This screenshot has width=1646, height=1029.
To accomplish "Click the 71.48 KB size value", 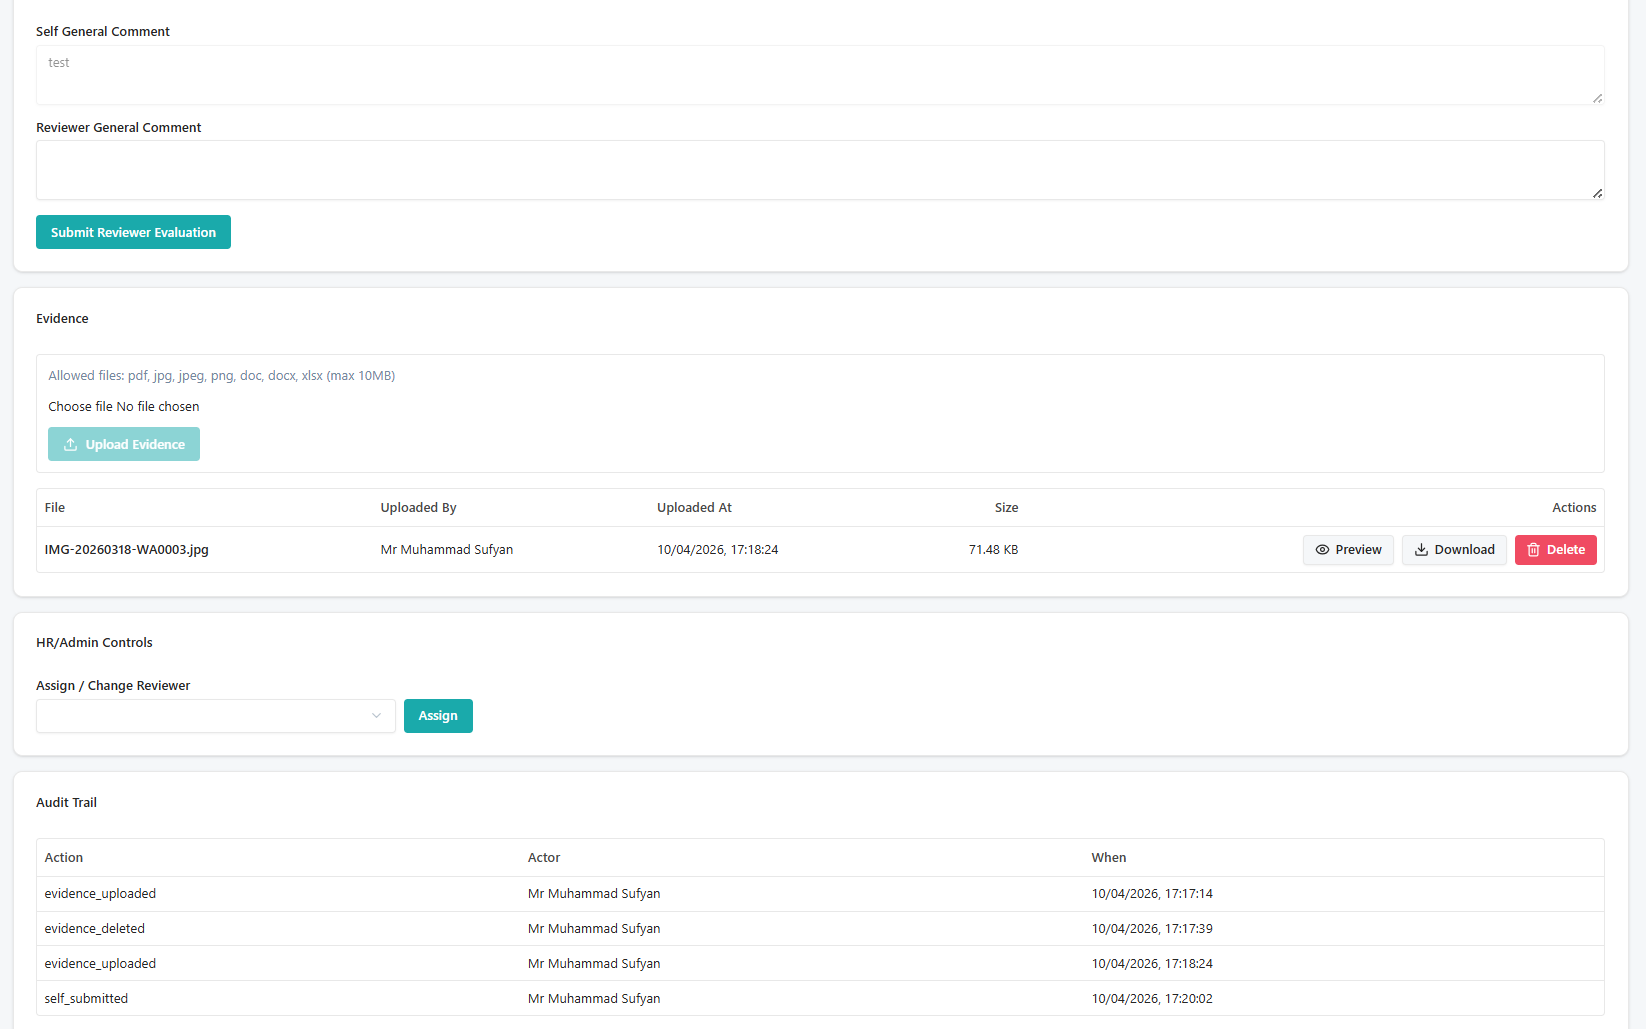I will (x=993, y=550).
